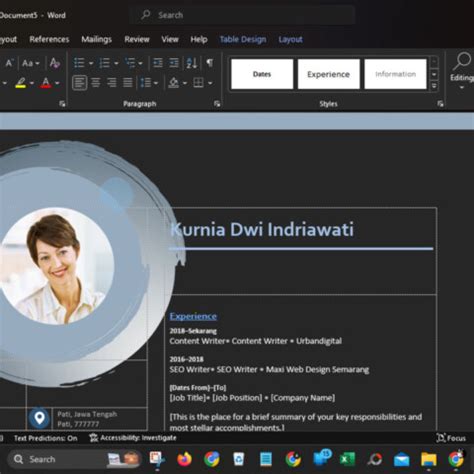The height and width of the screenshot is (474, 474).
Task: Click the Experience heading link
Action: pos(193,316)
